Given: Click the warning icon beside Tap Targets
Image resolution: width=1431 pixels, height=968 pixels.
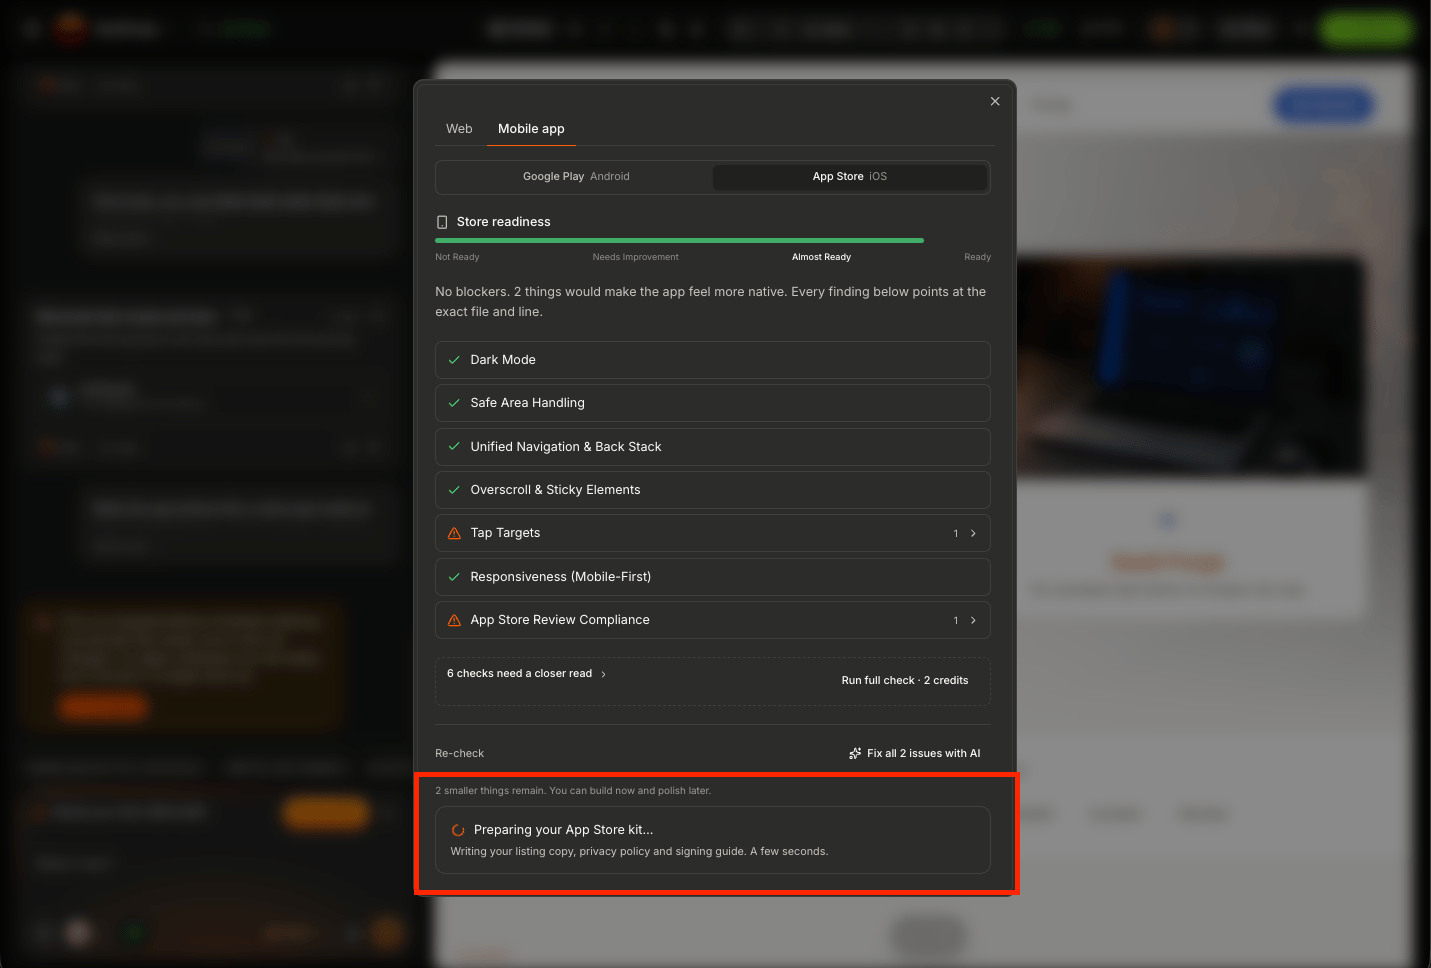Looking at the screenshot, I should pyautogui.click(x=454, y=533).
